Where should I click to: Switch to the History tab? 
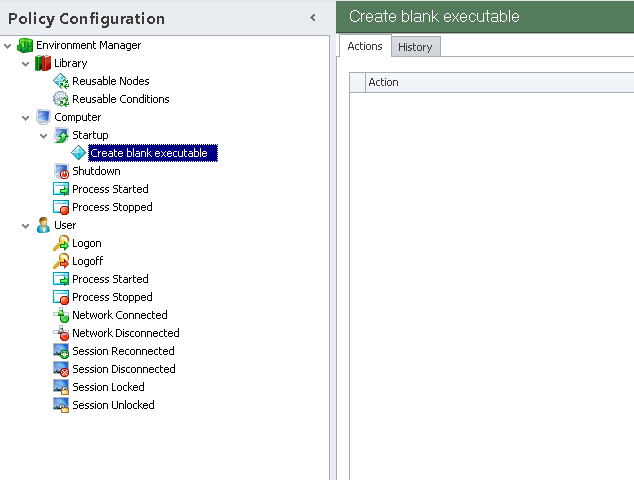point(414,47)
